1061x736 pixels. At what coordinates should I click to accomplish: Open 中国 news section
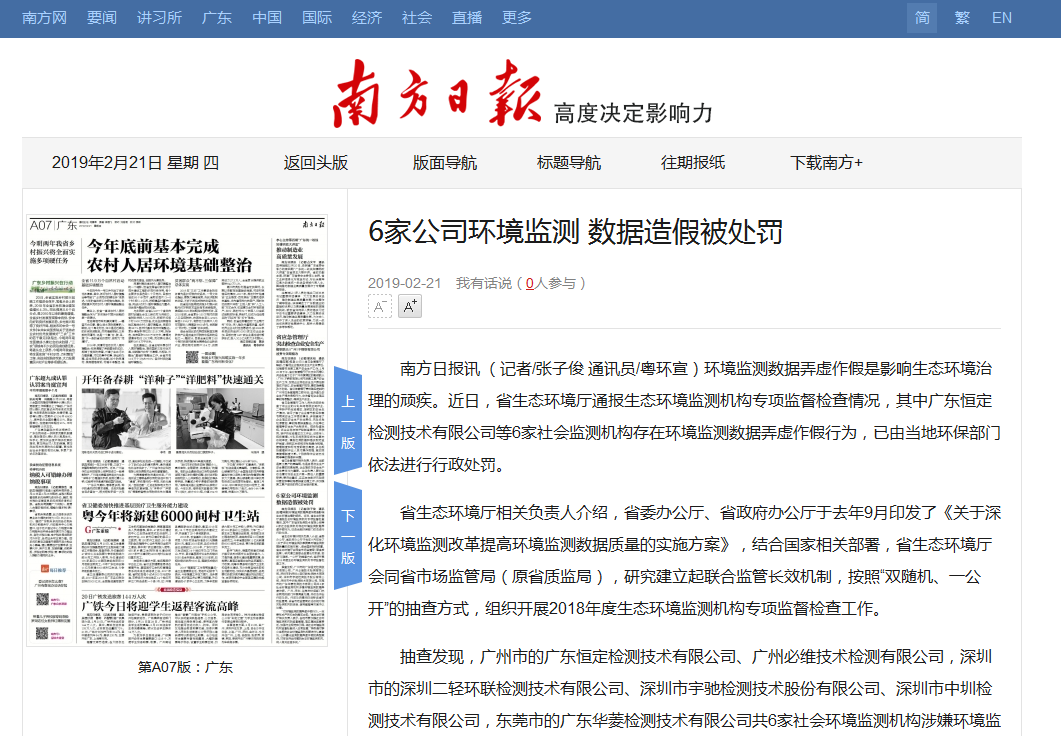click(267, 18)
